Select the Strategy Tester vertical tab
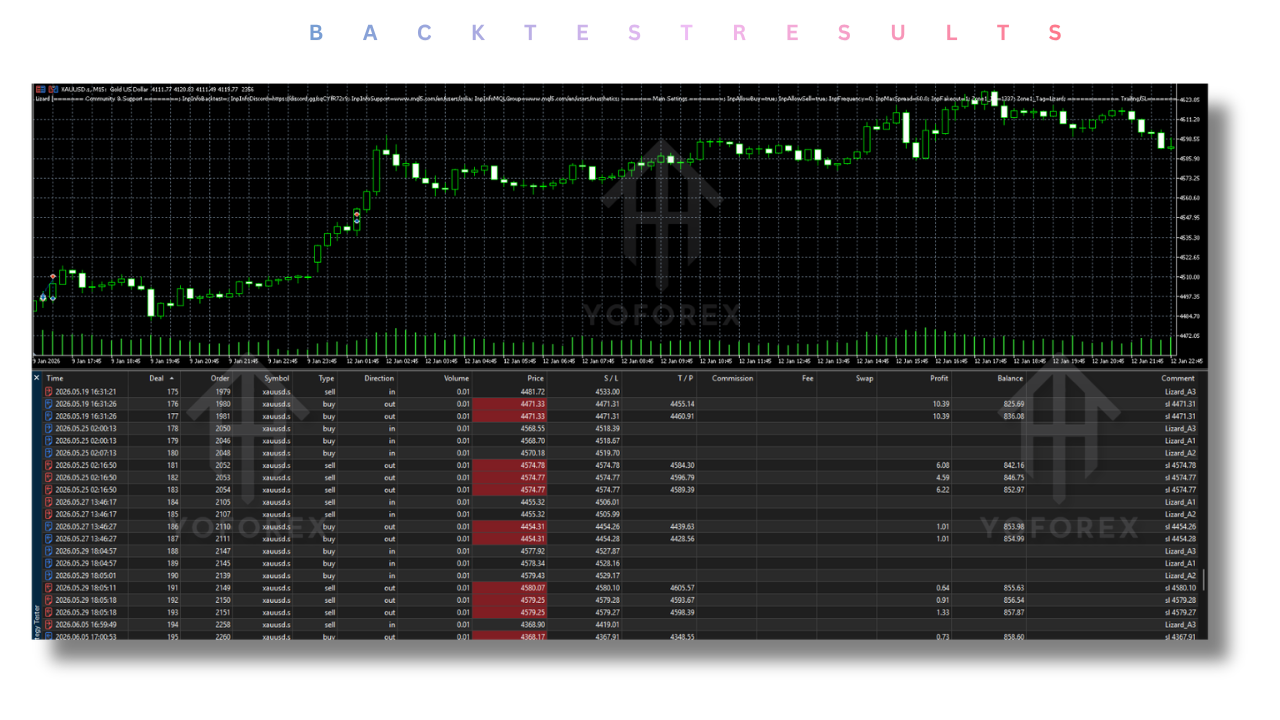This screenshot has height=720, width=1280. click(x=38, y=620)
